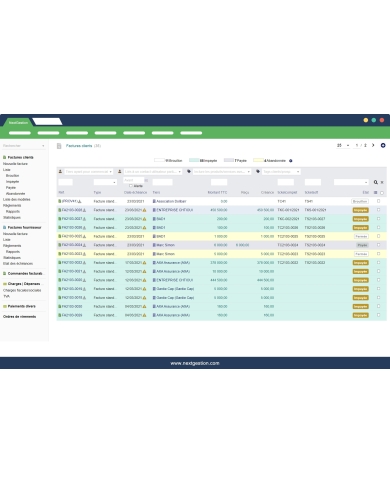Click the magnifier search icon in filter row

tap(376, 182)
